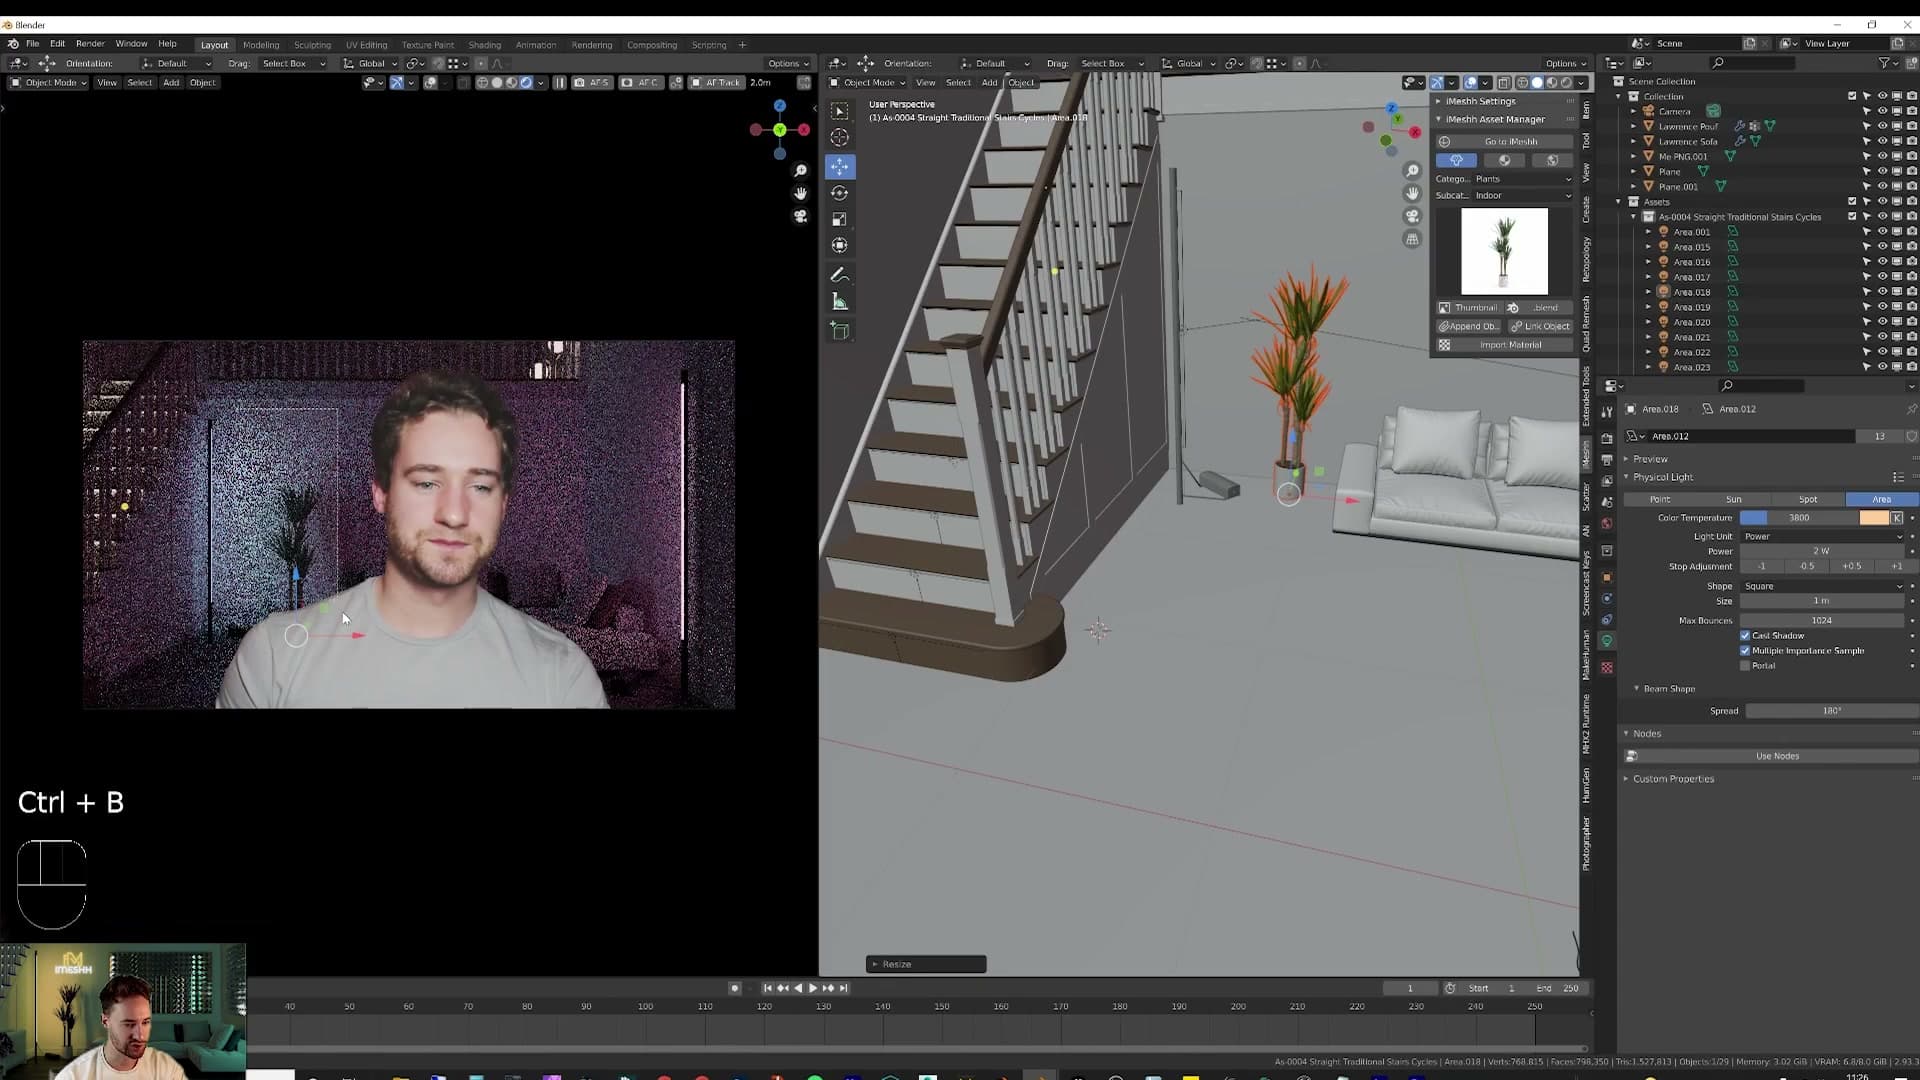Collapse the Assets collection

pos(1619,202)
